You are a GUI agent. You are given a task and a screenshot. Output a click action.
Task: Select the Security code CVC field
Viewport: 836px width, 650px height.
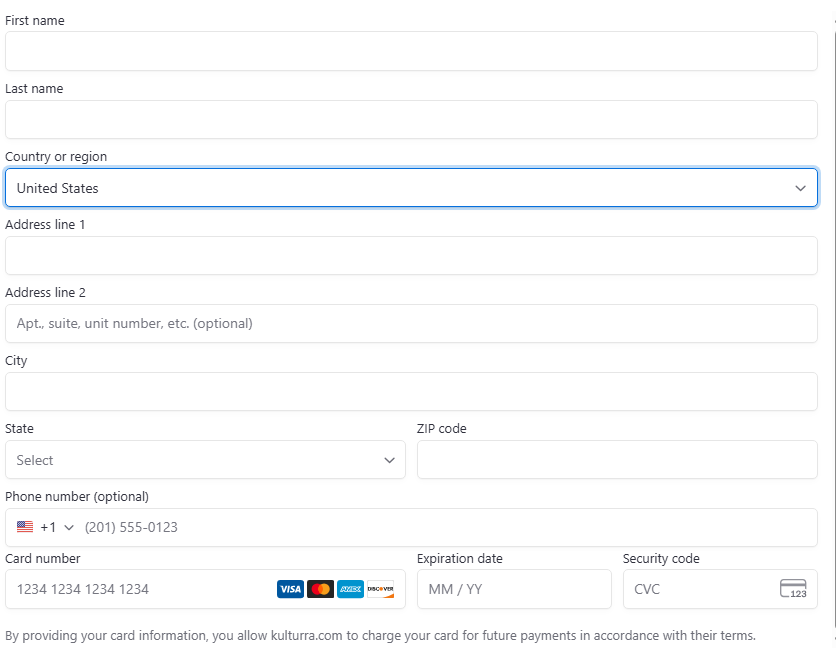pos(700,589)
